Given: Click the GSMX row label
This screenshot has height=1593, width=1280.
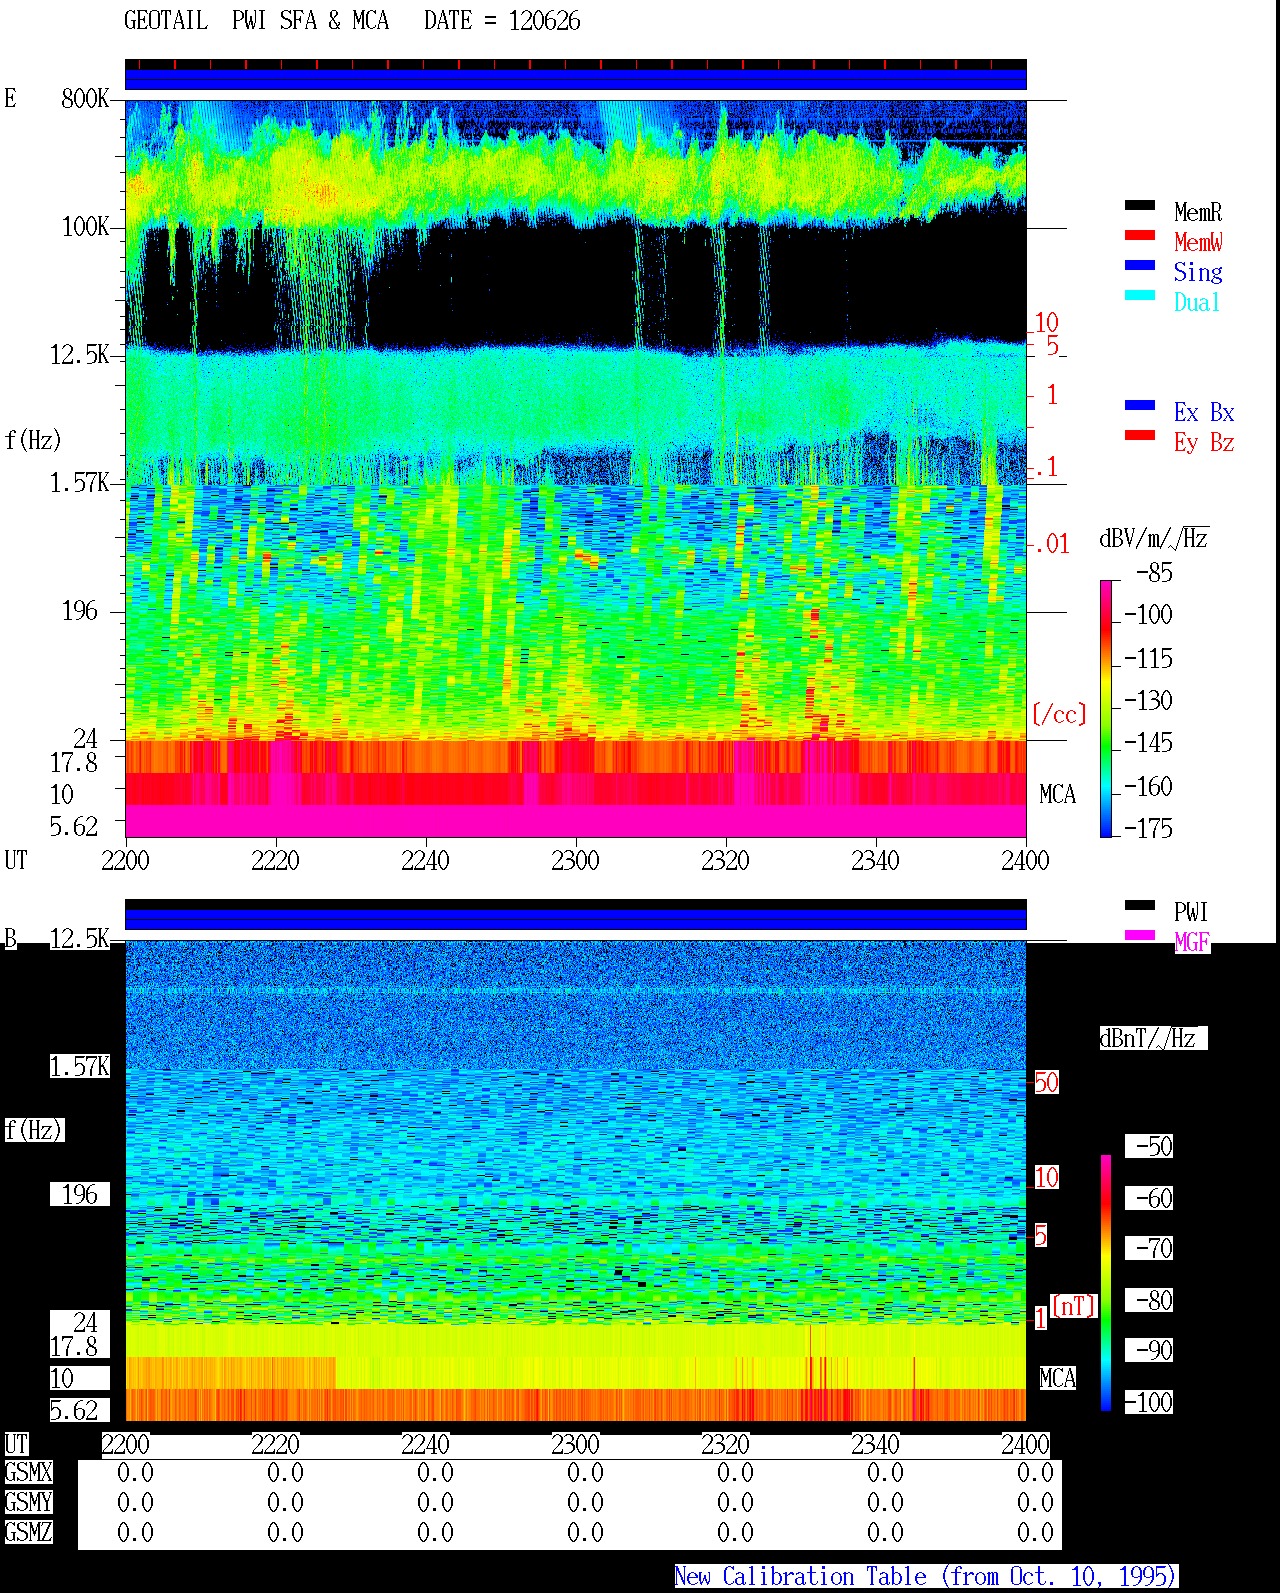Looking at the screenshot, I should 28,1472.
